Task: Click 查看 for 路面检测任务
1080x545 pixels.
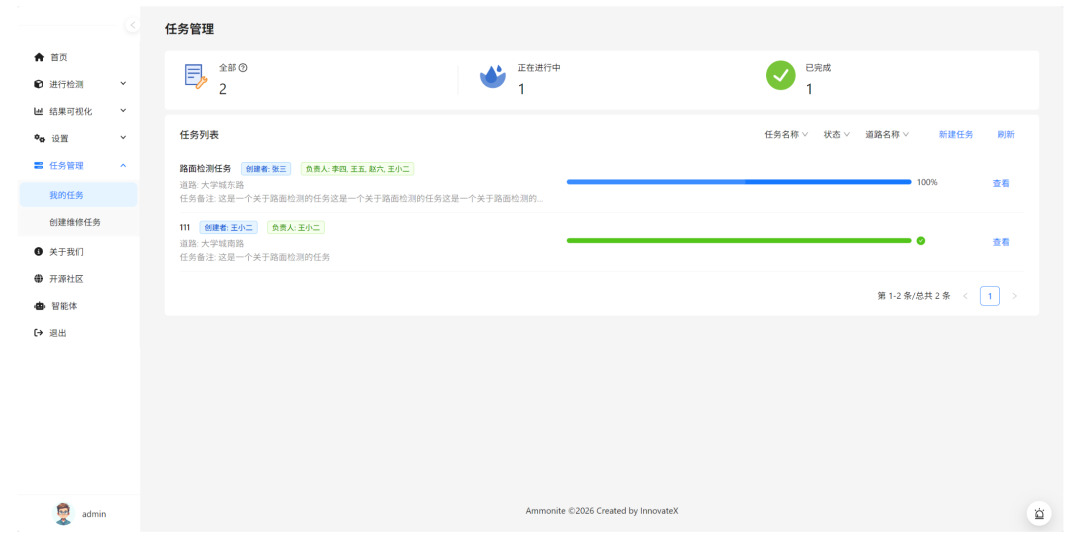Action: (x=1001, y=183)
